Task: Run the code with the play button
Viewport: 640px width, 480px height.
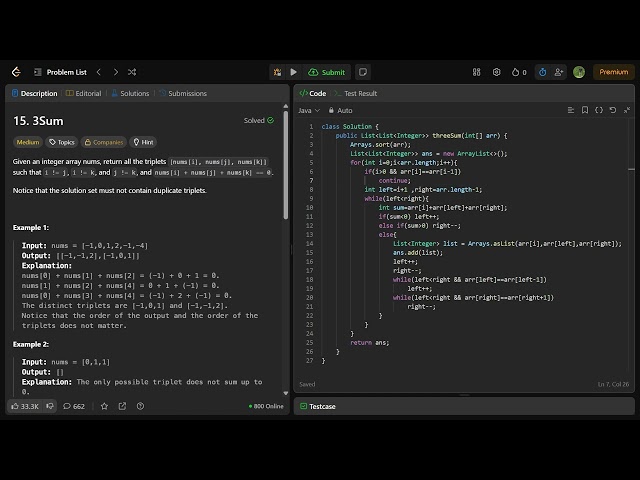Action: (293, 72)
